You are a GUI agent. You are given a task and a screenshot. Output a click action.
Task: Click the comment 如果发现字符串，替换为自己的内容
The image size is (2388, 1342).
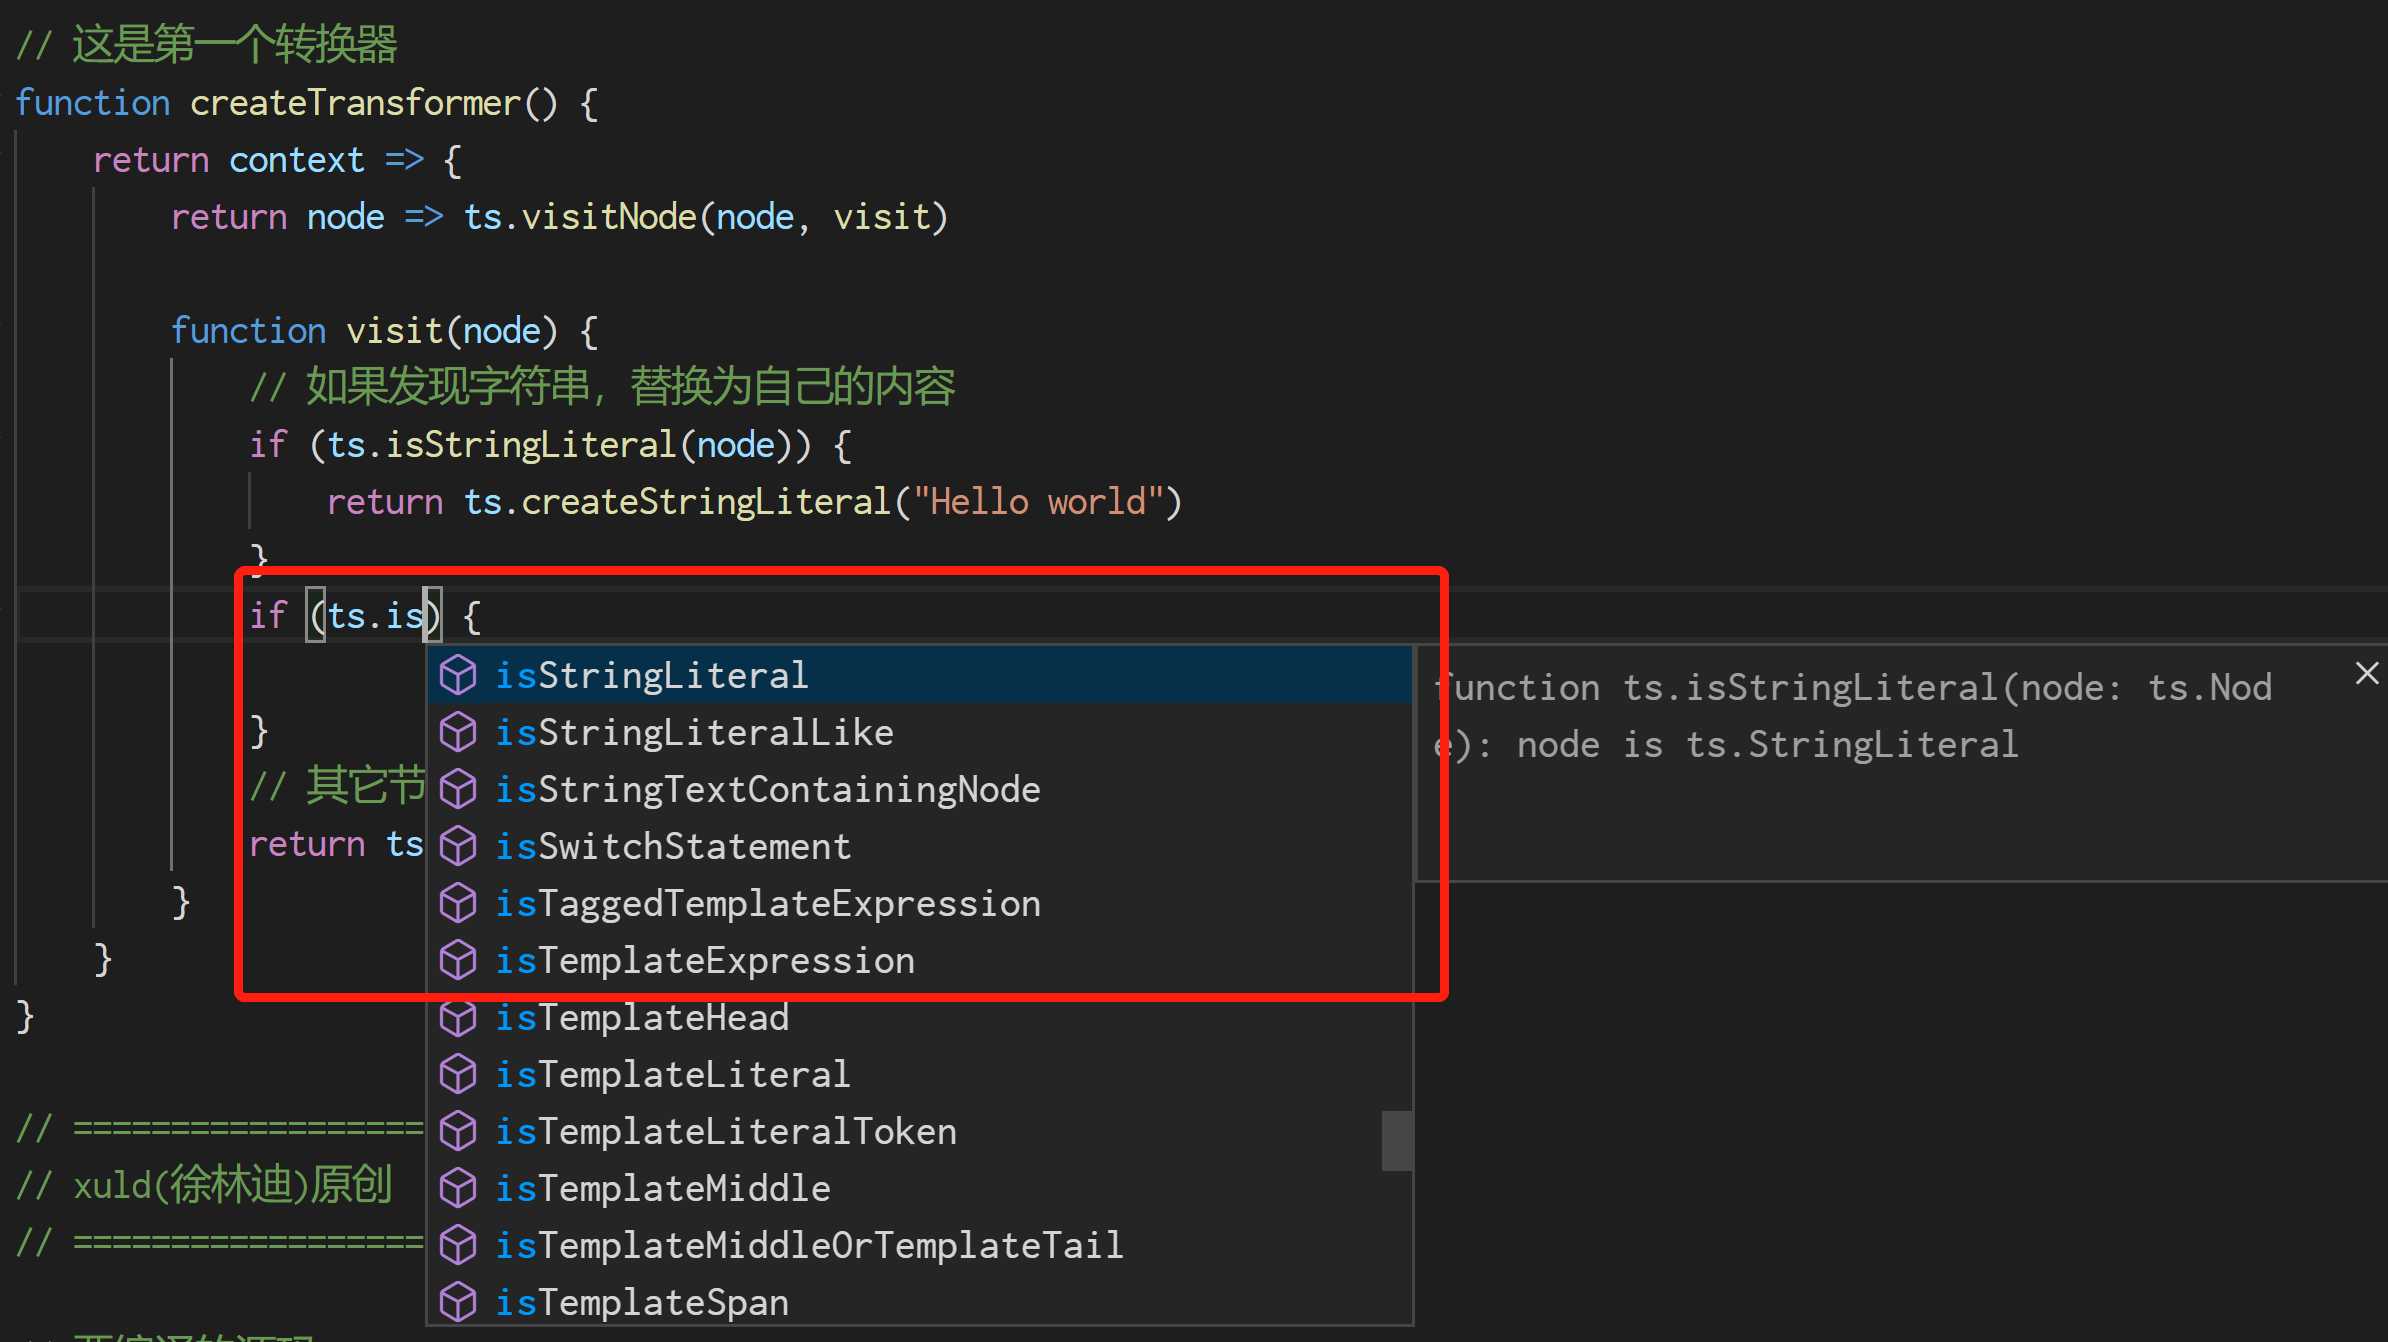tap(602, 387)
